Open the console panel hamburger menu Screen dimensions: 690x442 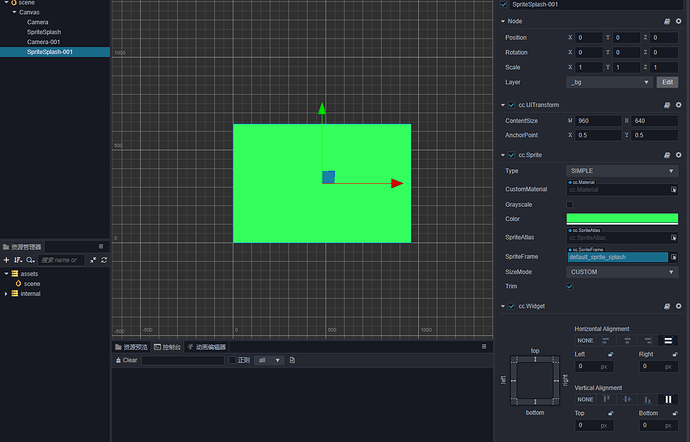pyautogui.click(x=484, y=346)
